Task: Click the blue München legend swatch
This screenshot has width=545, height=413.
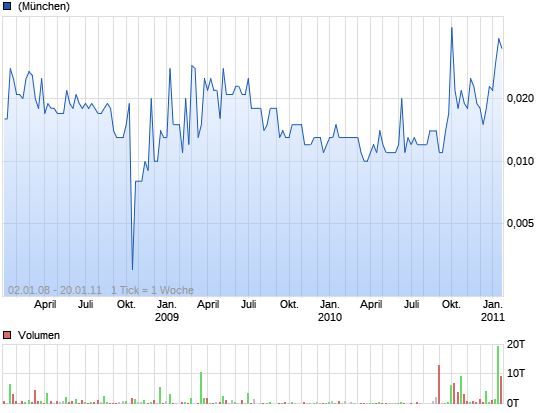Action: tap(7, 6)
